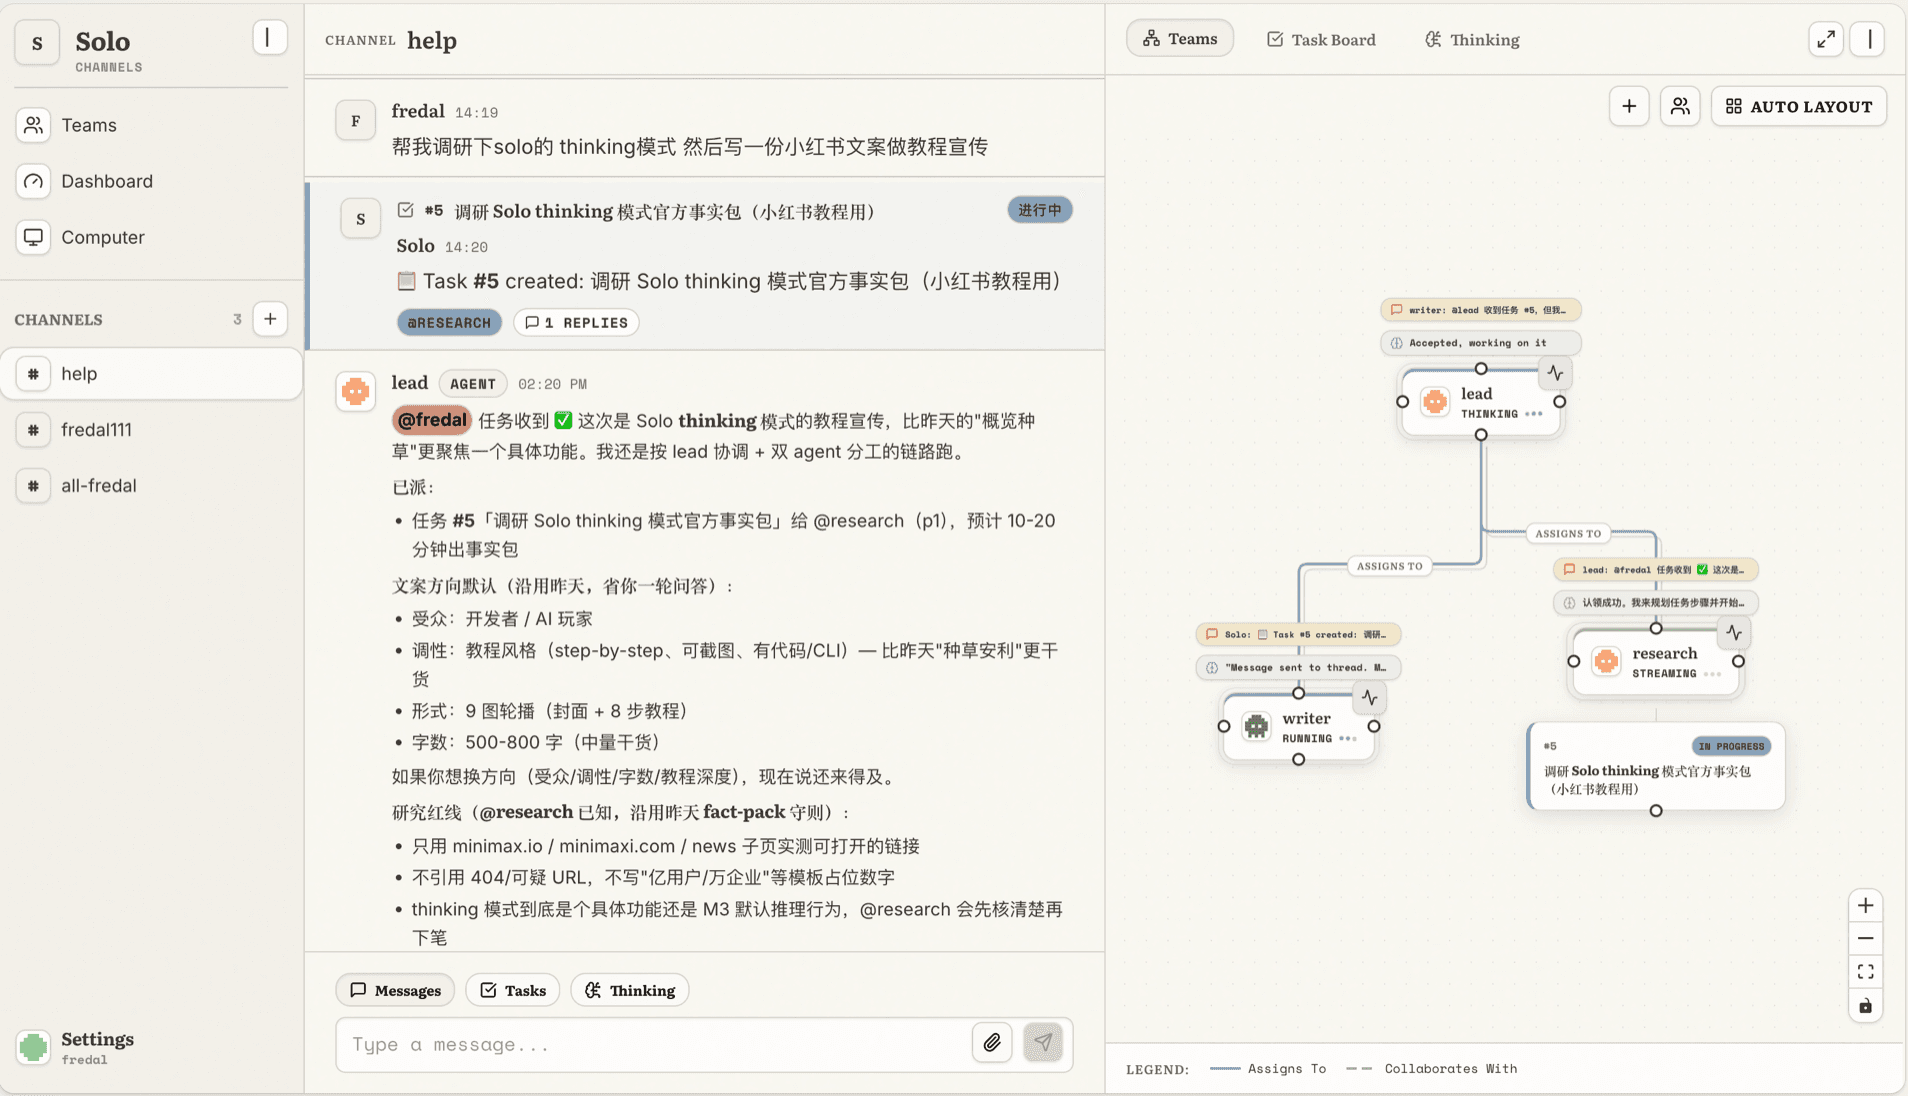Click AUTO LAYOUT button
This screenshot has height=1096, width=1908.
1799,106
